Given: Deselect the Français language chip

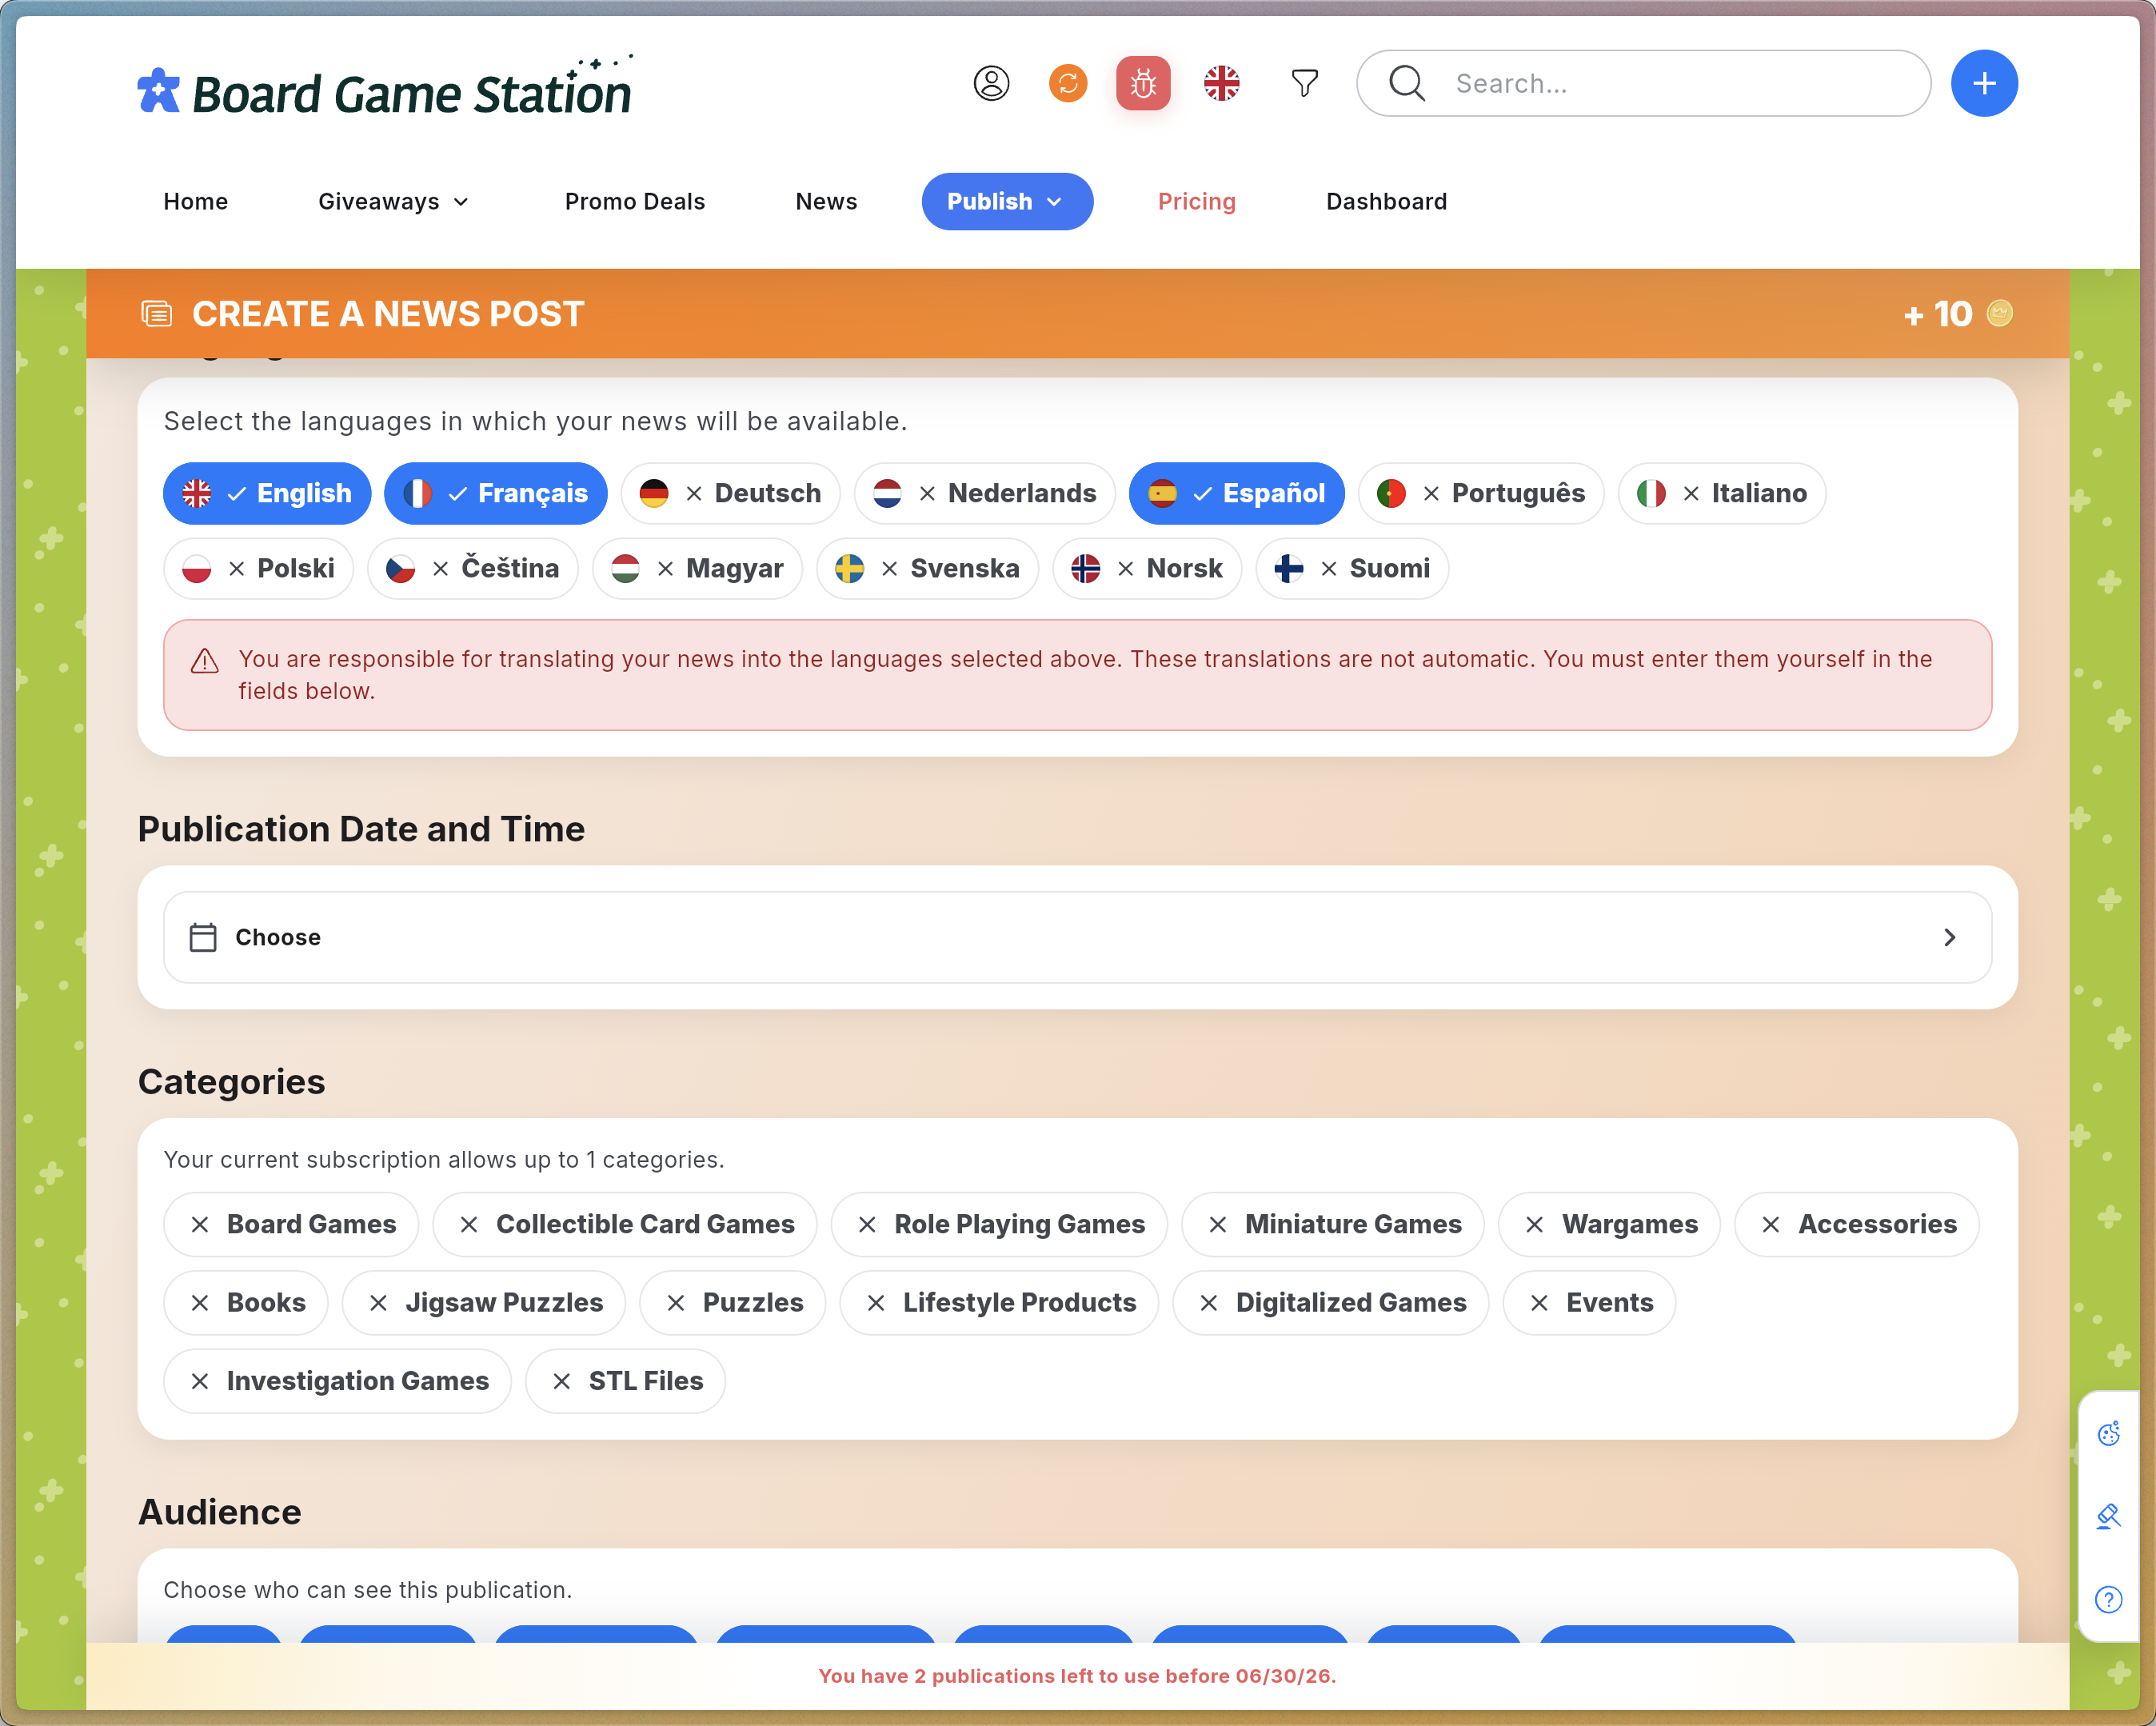Looking at the screenshot, I should pos(496,493).
